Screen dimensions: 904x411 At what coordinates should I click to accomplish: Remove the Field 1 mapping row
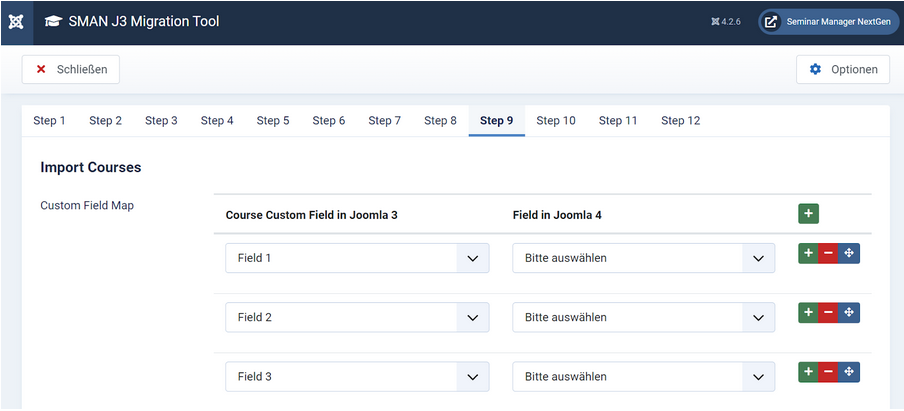(x=828, y=254)
